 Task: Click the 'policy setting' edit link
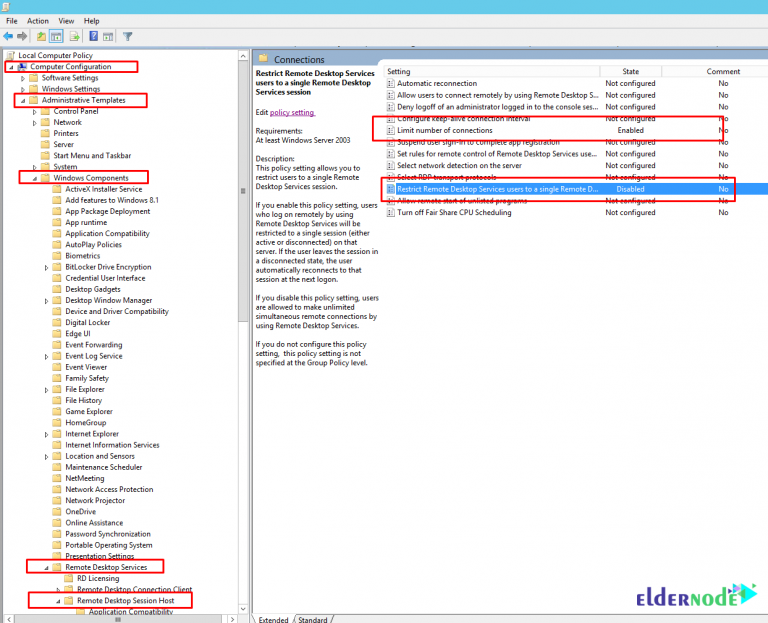(292, 113)
